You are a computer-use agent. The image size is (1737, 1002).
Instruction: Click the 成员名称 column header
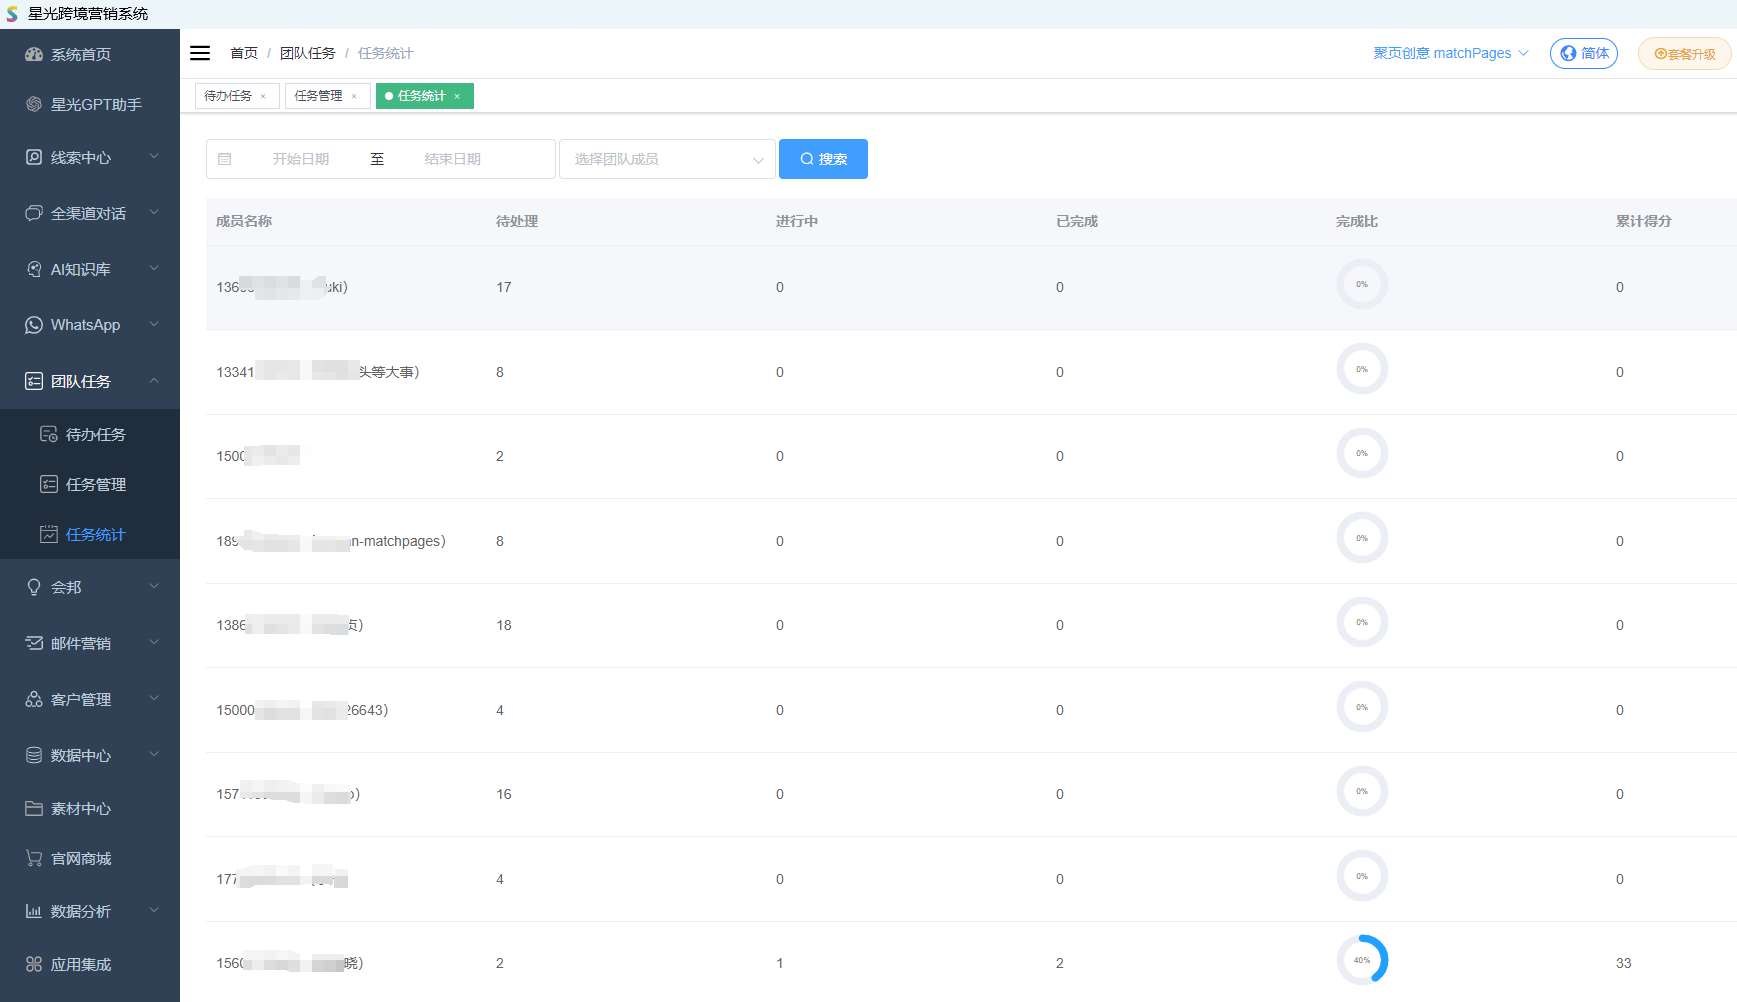point(244,221)
